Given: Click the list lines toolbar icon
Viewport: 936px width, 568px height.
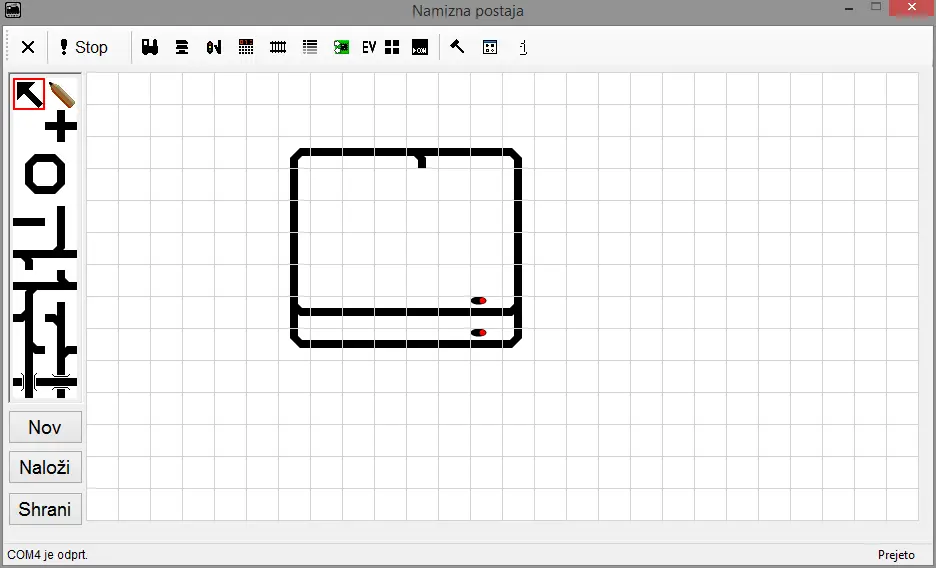Looking at the screenshot, I should tap(310, 47).
